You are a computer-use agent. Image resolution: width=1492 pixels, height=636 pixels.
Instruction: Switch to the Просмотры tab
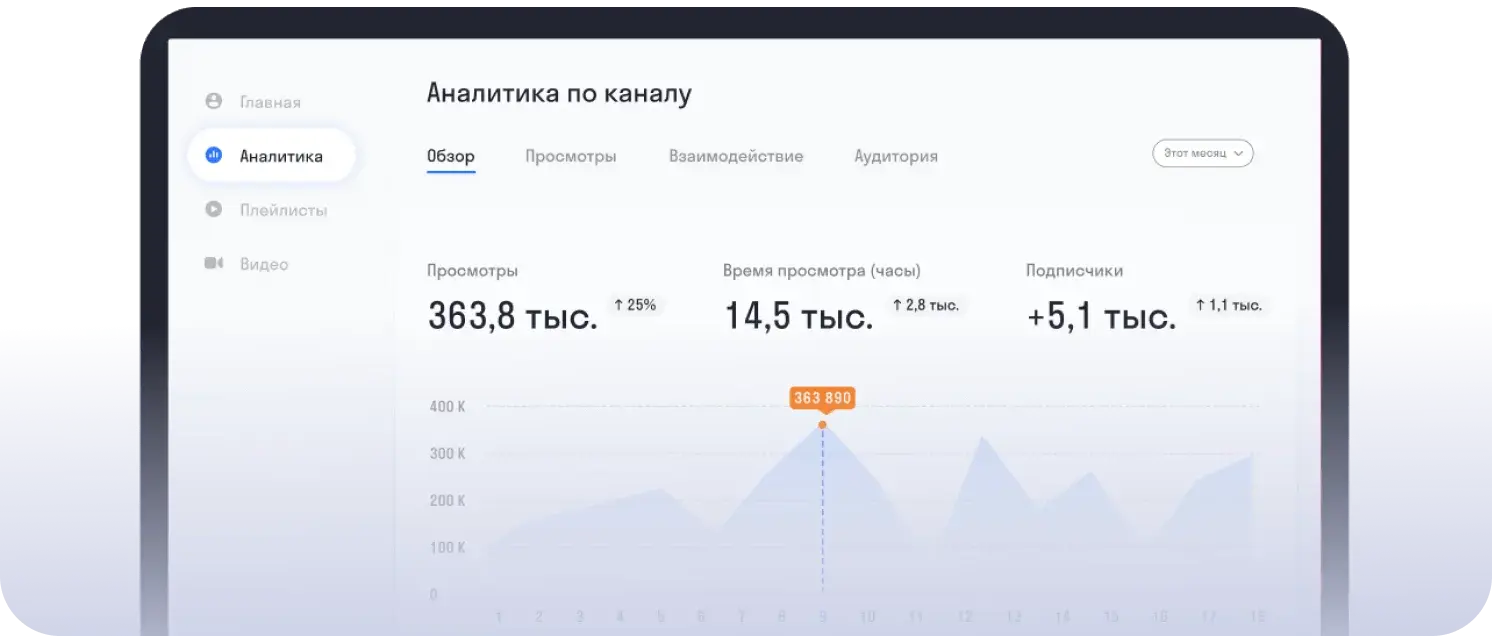(571, 156)
